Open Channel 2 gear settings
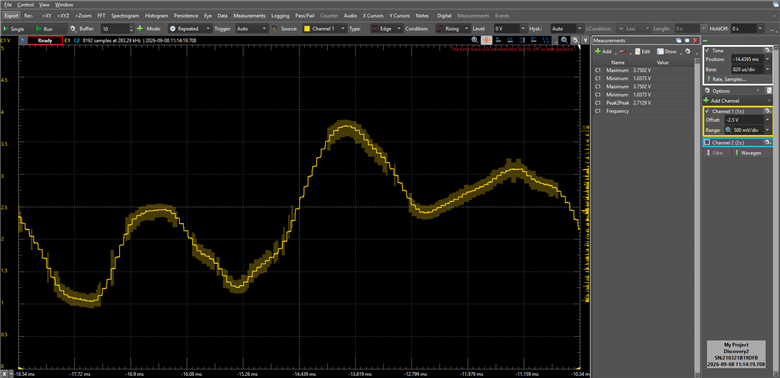780x378 pixels. 768,143
